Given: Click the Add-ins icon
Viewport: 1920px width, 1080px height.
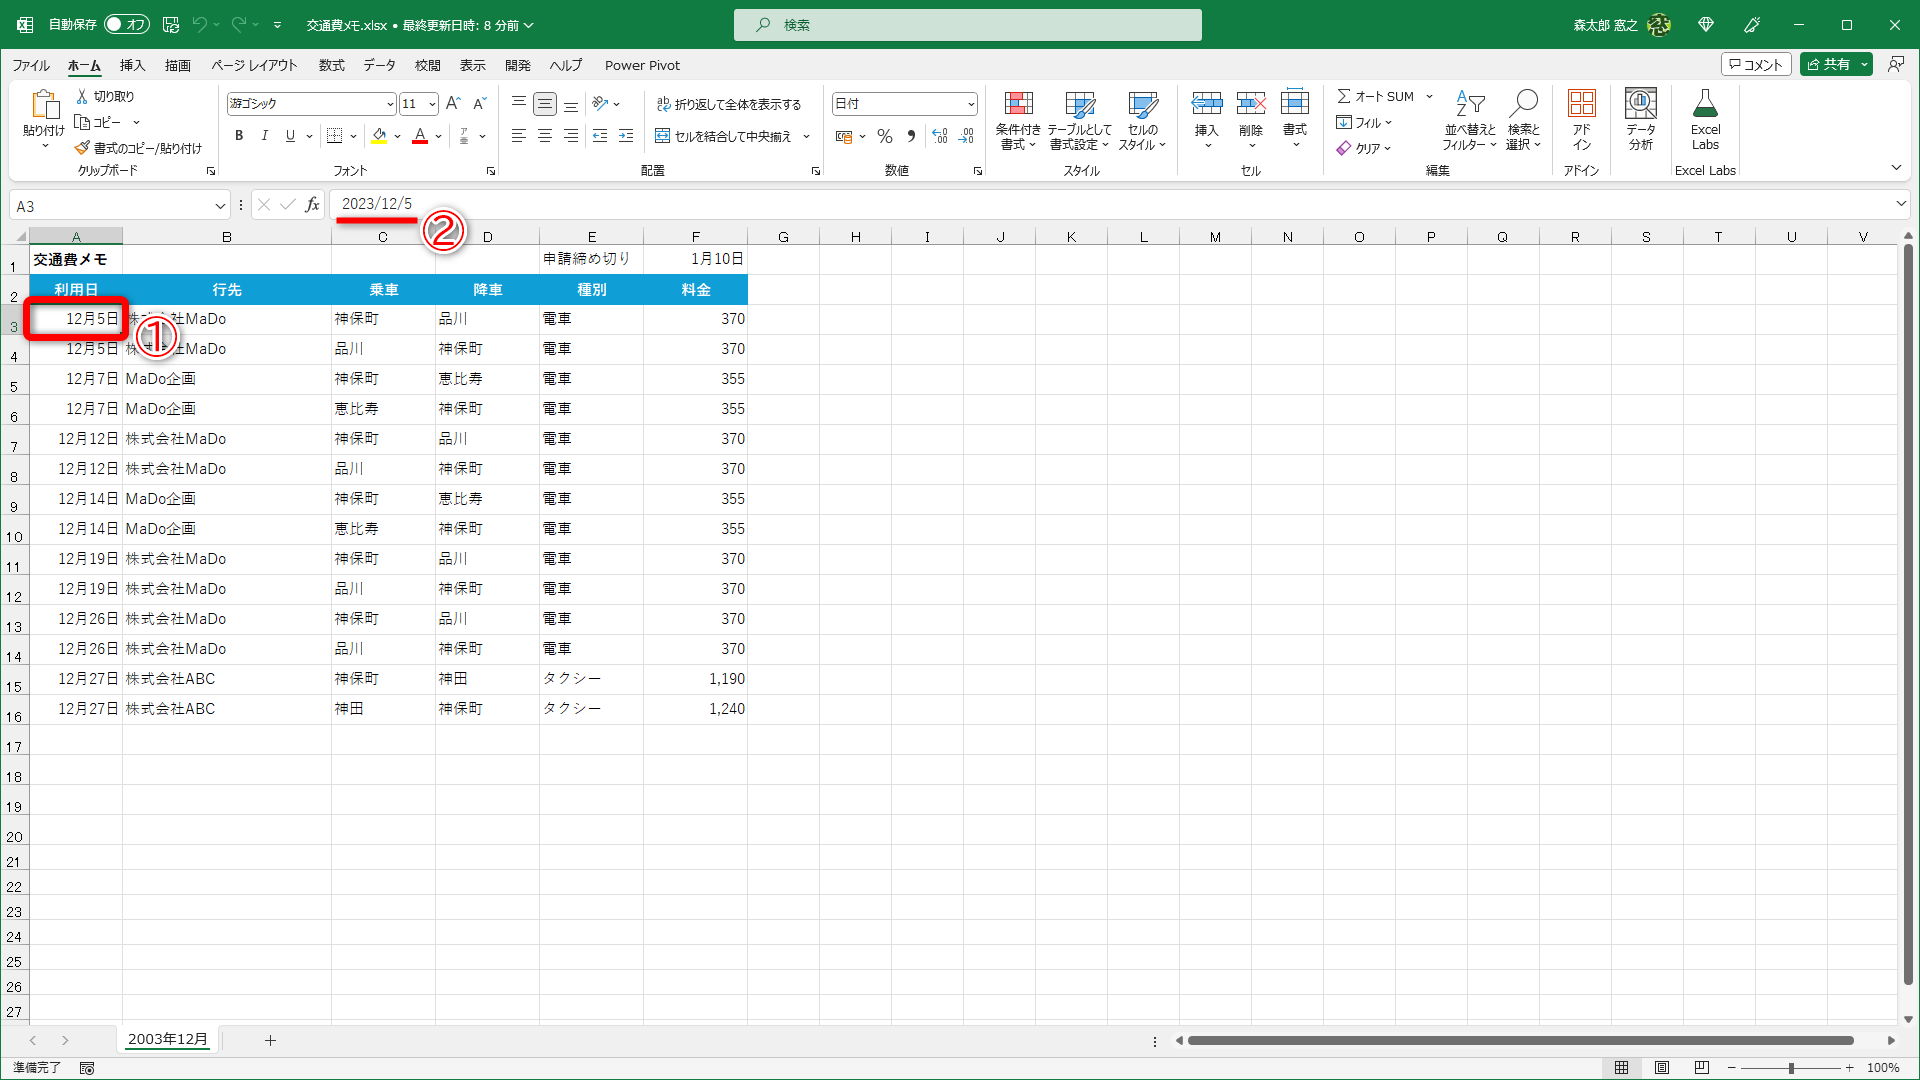Looking at the screenshot, I should 1581,105.
